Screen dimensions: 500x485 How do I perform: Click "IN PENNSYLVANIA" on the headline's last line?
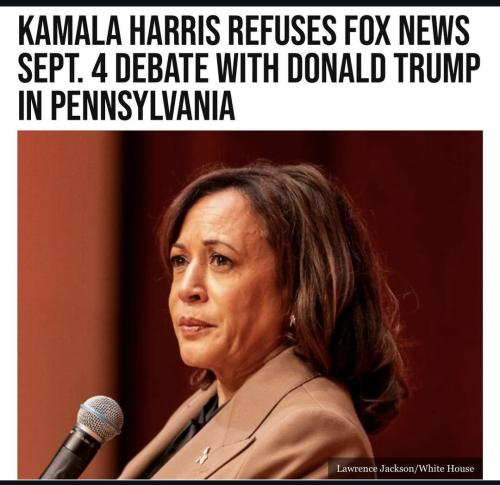[x=127, y=105]
